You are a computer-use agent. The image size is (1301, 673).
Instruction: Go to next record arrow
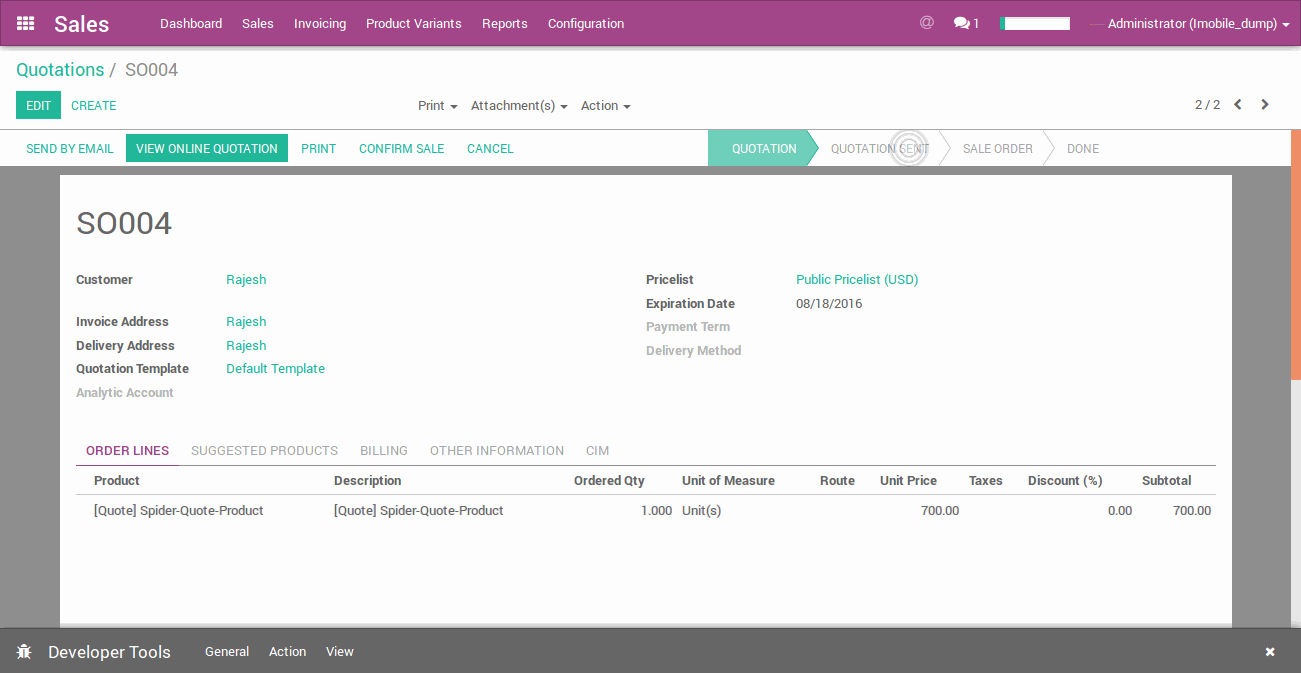[1265, 105]
